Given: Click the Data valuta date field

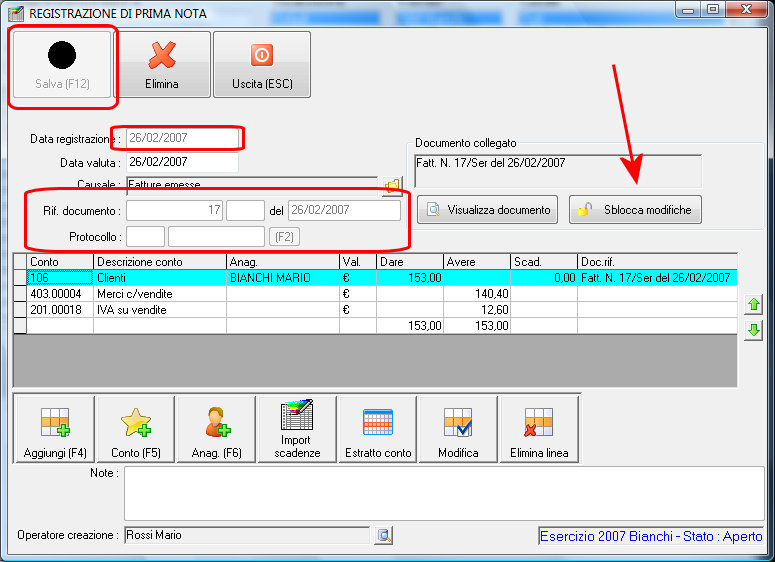Looking at the screenshot, I should 182,162.
